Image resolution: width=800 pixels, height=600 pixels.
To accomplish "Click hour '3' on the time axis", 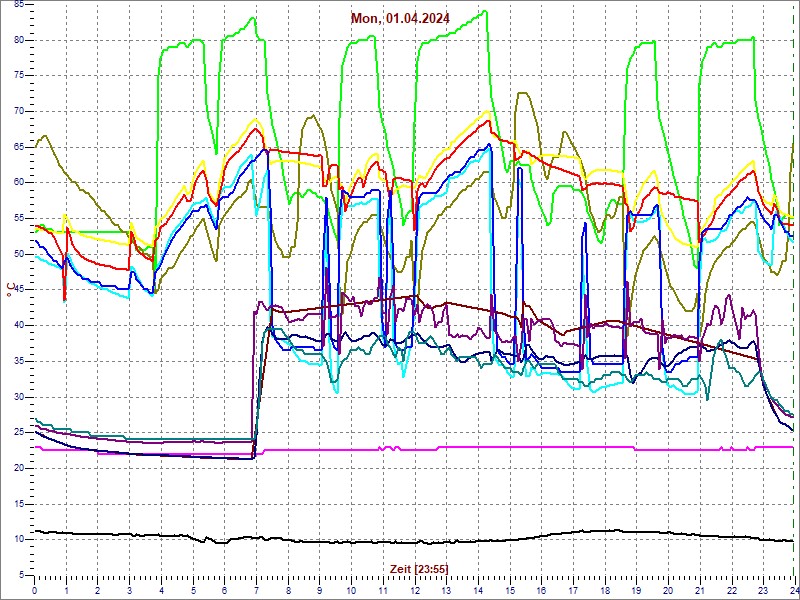I will pos(129,589).
